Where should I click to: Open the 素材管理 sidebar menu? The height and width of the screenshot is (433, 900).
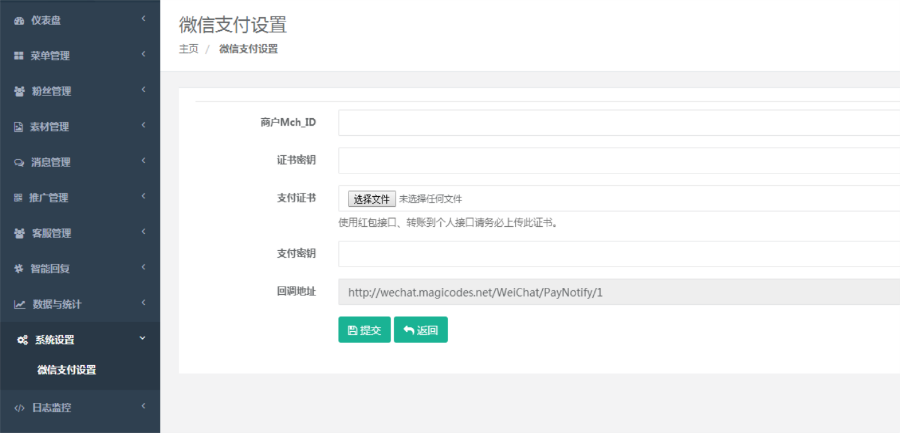(80, 127)
